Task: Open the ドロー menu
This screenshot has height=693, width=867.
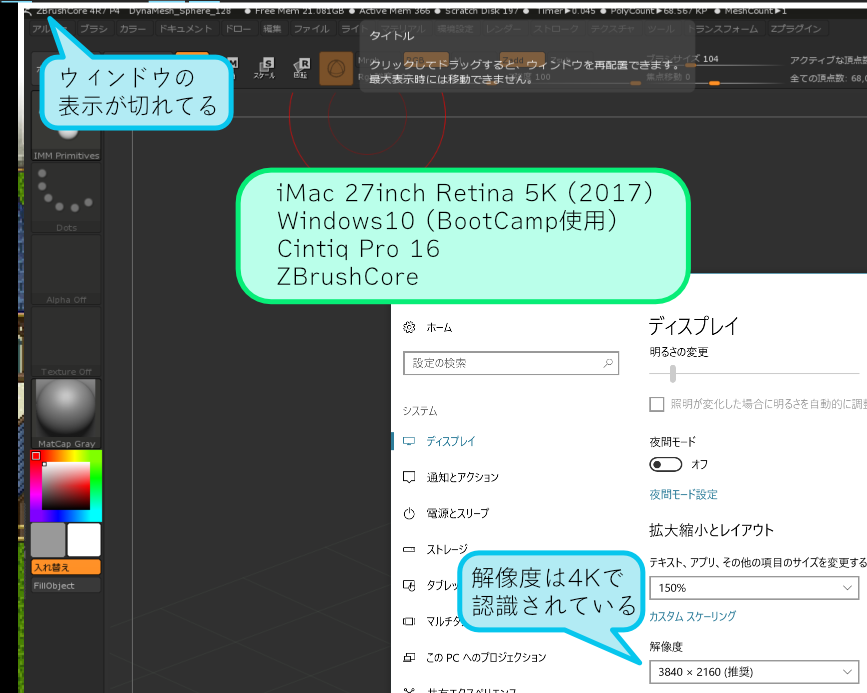Action: (238, 29)
